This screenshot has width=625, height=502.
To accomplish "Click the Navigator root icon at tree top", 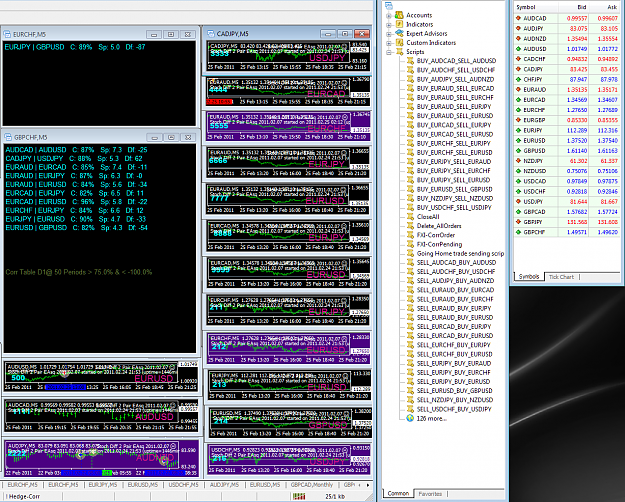I will click(x=389, y=6).
